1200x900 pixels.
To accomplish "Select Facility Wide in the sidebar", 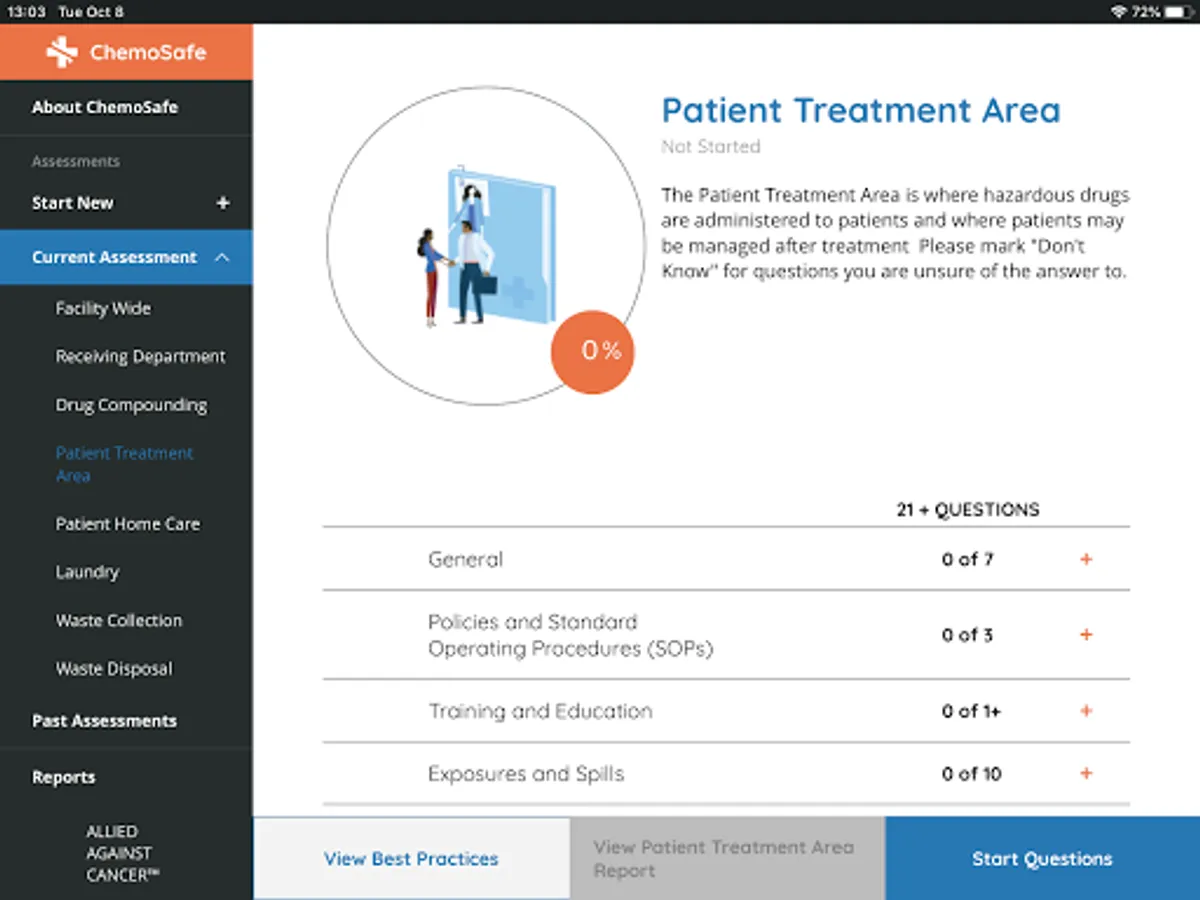I will point(103,309).
